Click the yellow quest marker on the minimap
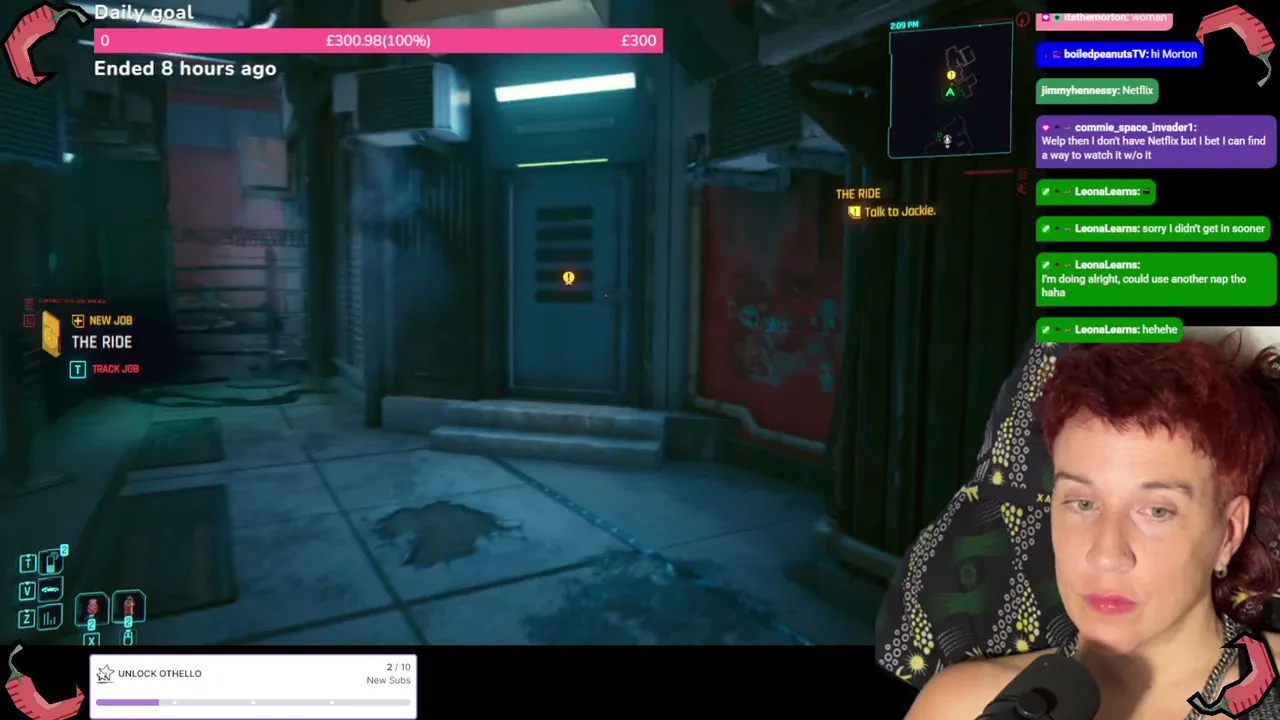This screenshot has width=1280, height=720. 951,75
